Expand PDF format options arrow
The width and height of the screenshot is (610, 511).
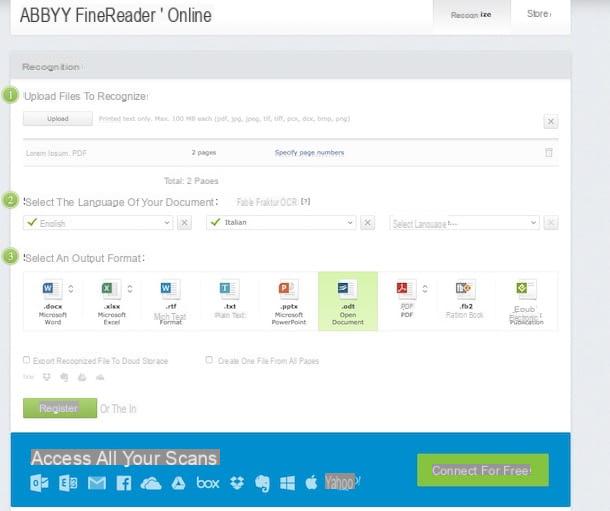point(425,289)
